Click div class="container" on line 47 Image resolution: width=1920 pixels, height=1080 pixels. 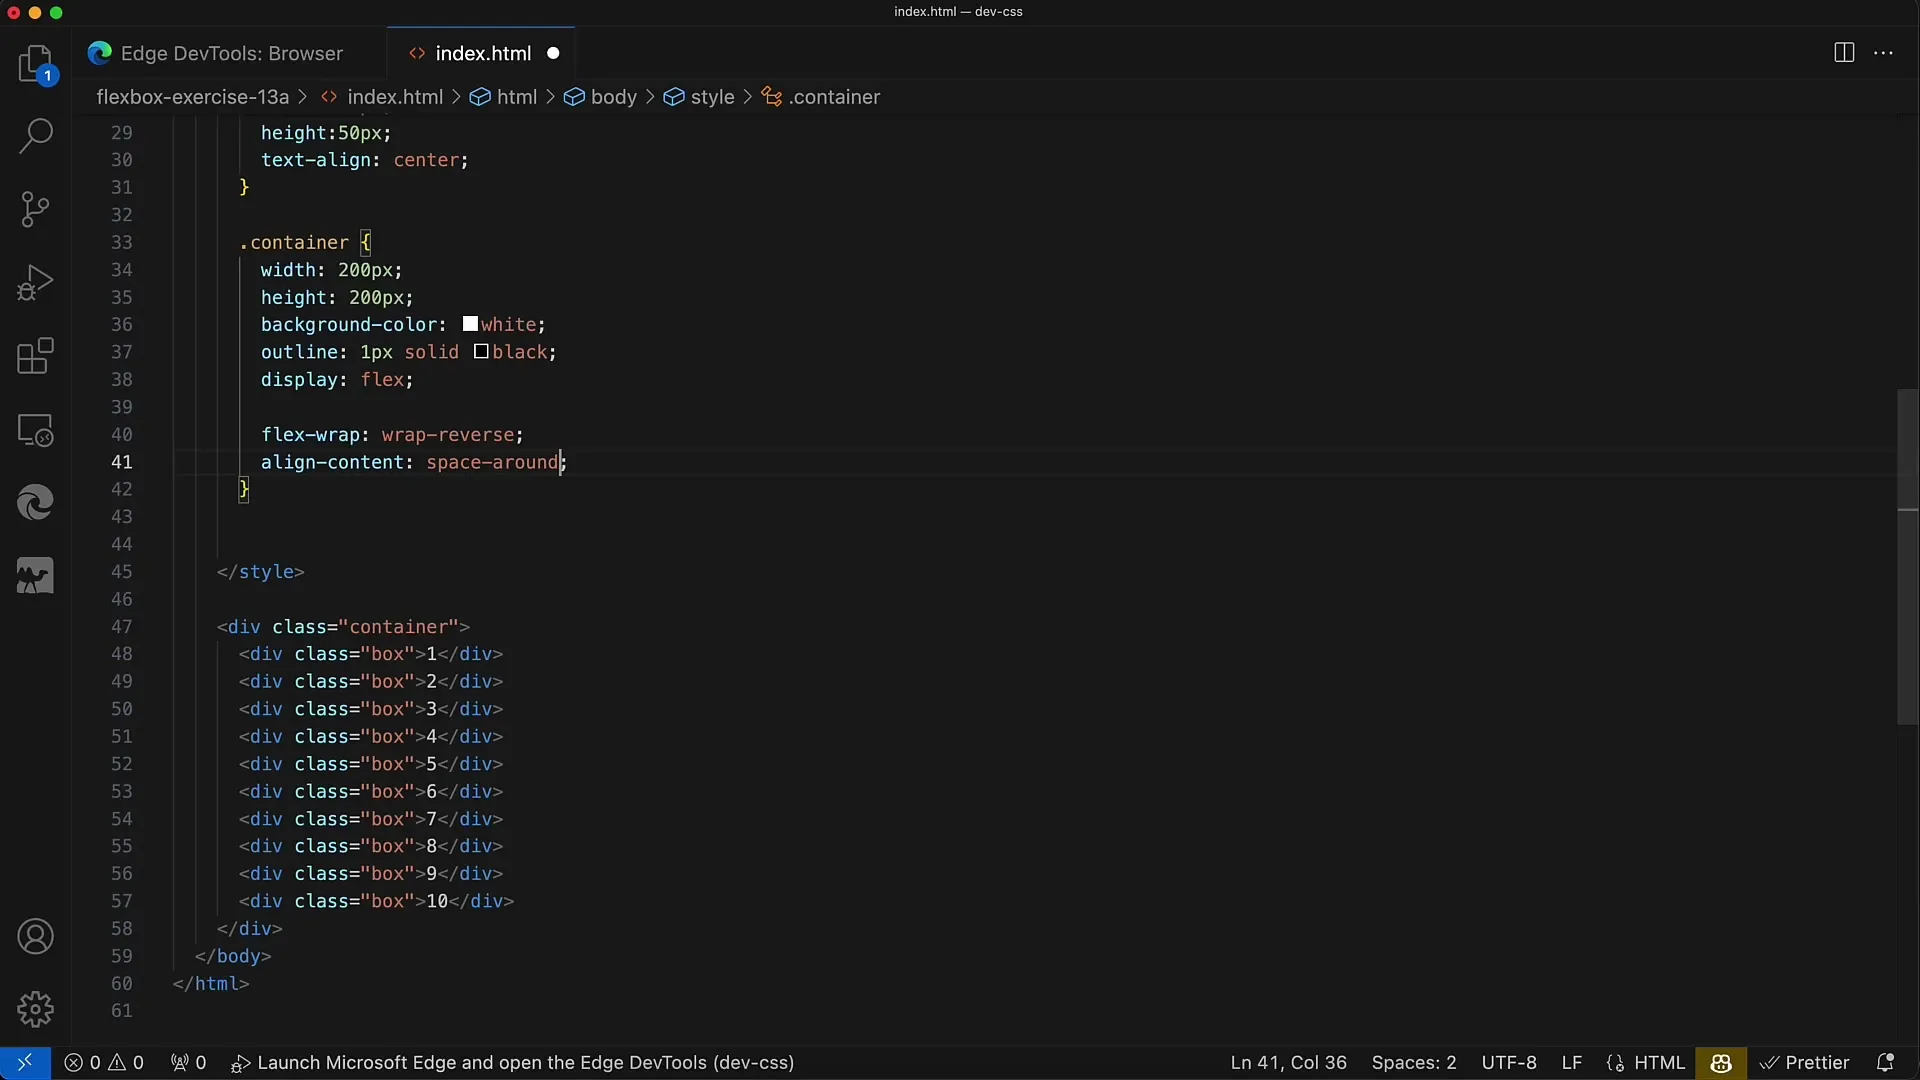coord(343,627)
